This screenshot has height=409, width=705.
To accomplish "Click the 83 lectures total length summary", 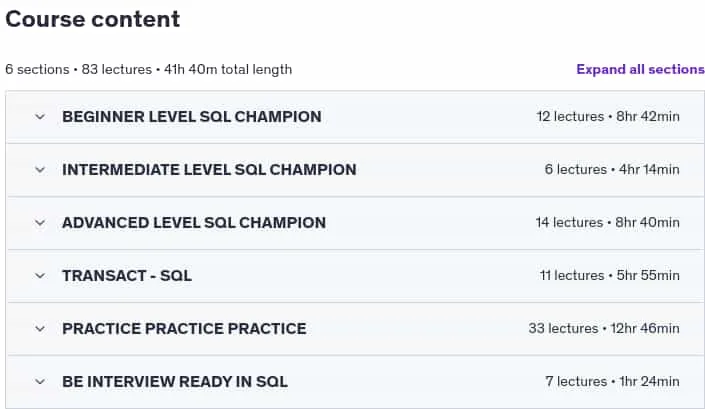I will coord(149,70).
